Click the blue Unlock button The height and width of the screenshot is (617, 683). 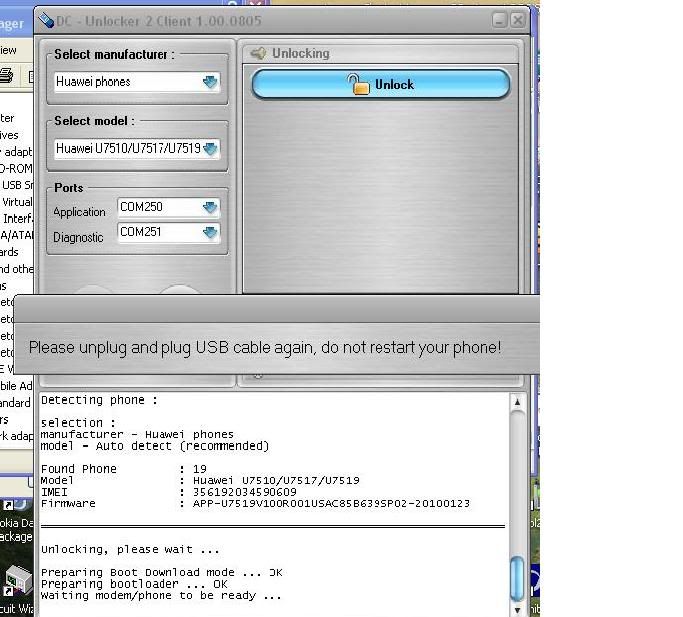click(380, 84)
